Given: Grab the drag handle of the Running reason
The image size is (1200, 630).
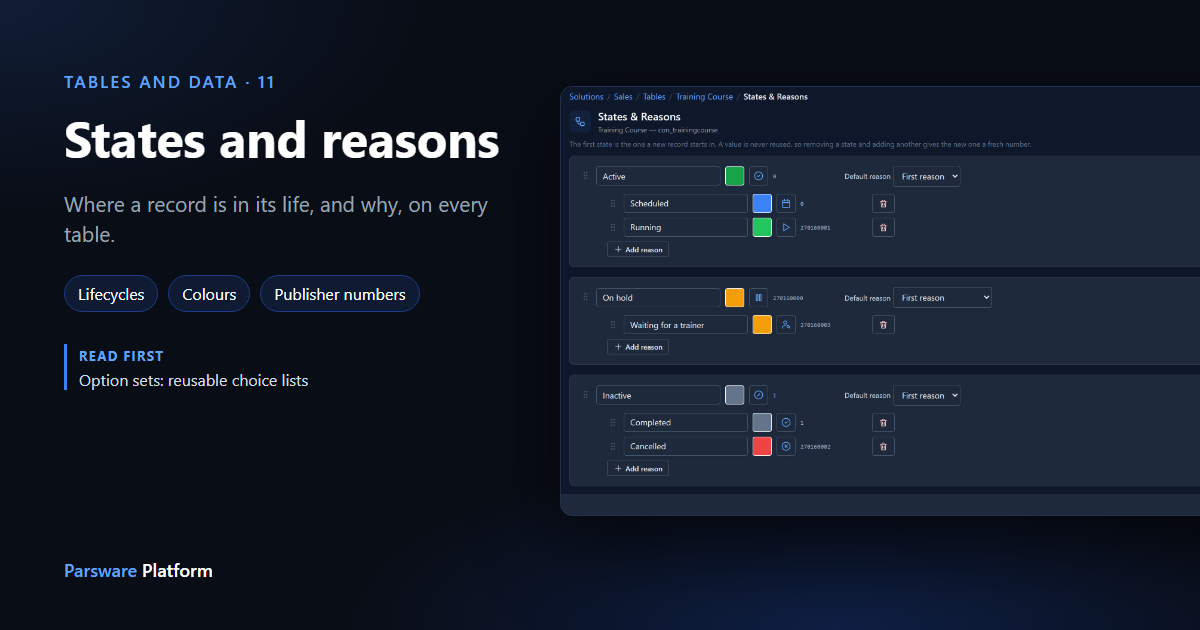Looking at the screenshot, I should point(613,227).
